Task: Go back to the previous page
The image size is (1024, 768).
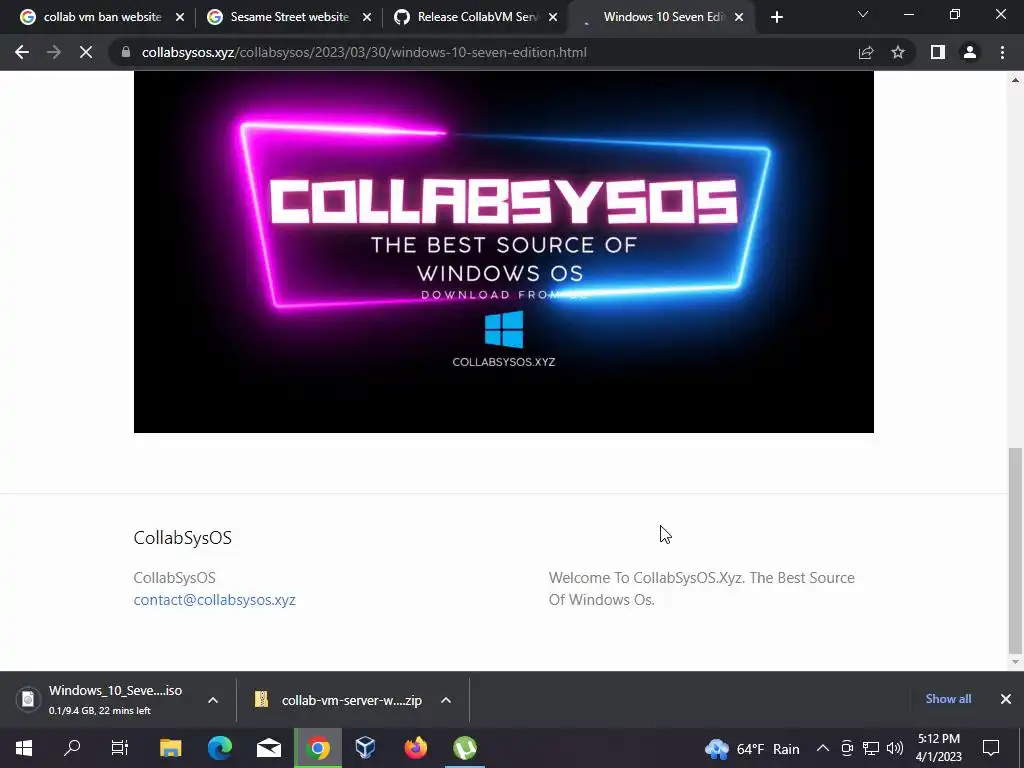Action: 22,52
